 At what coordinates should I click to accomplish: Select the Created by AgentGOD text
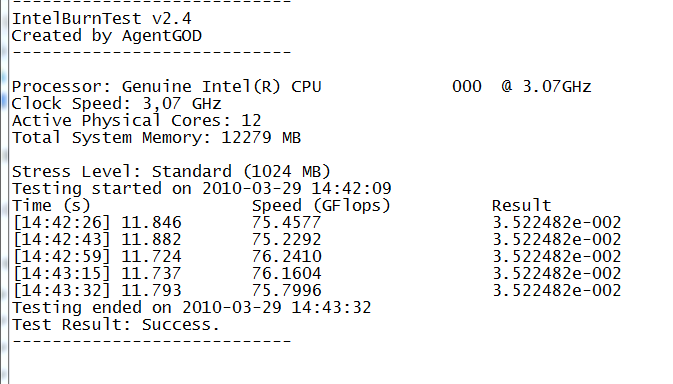[106, 36]
